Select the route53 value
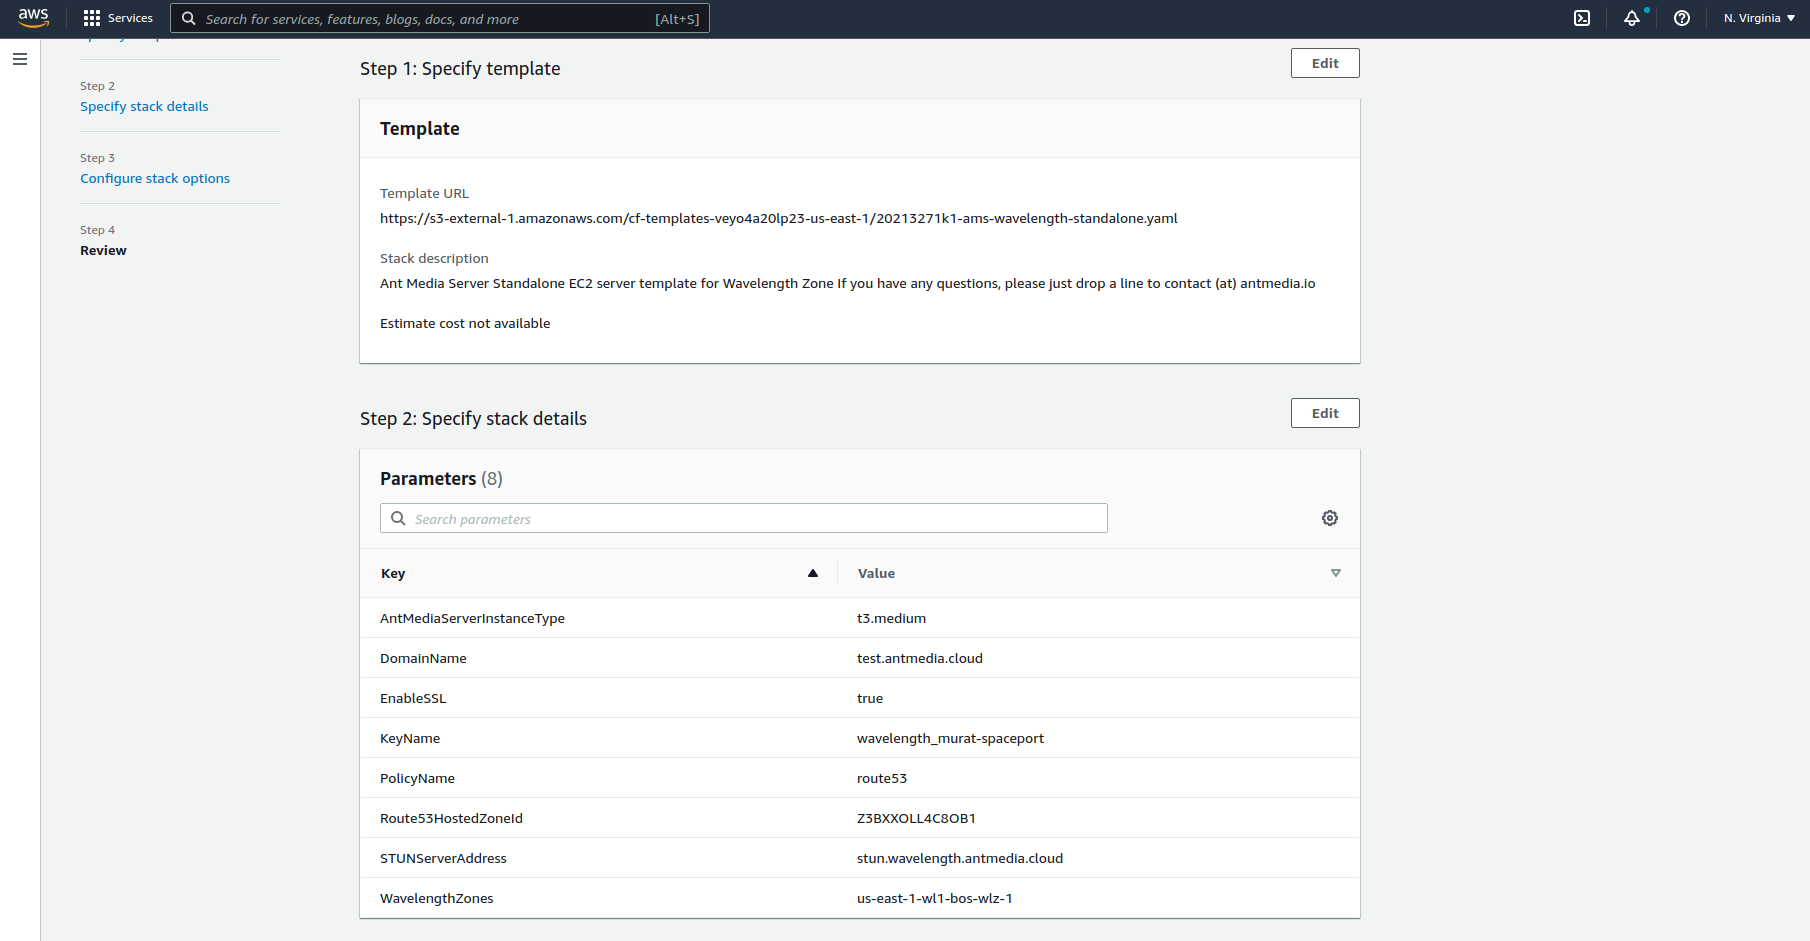Screen dimensions: 1810x941 click(x=882, y=778)
